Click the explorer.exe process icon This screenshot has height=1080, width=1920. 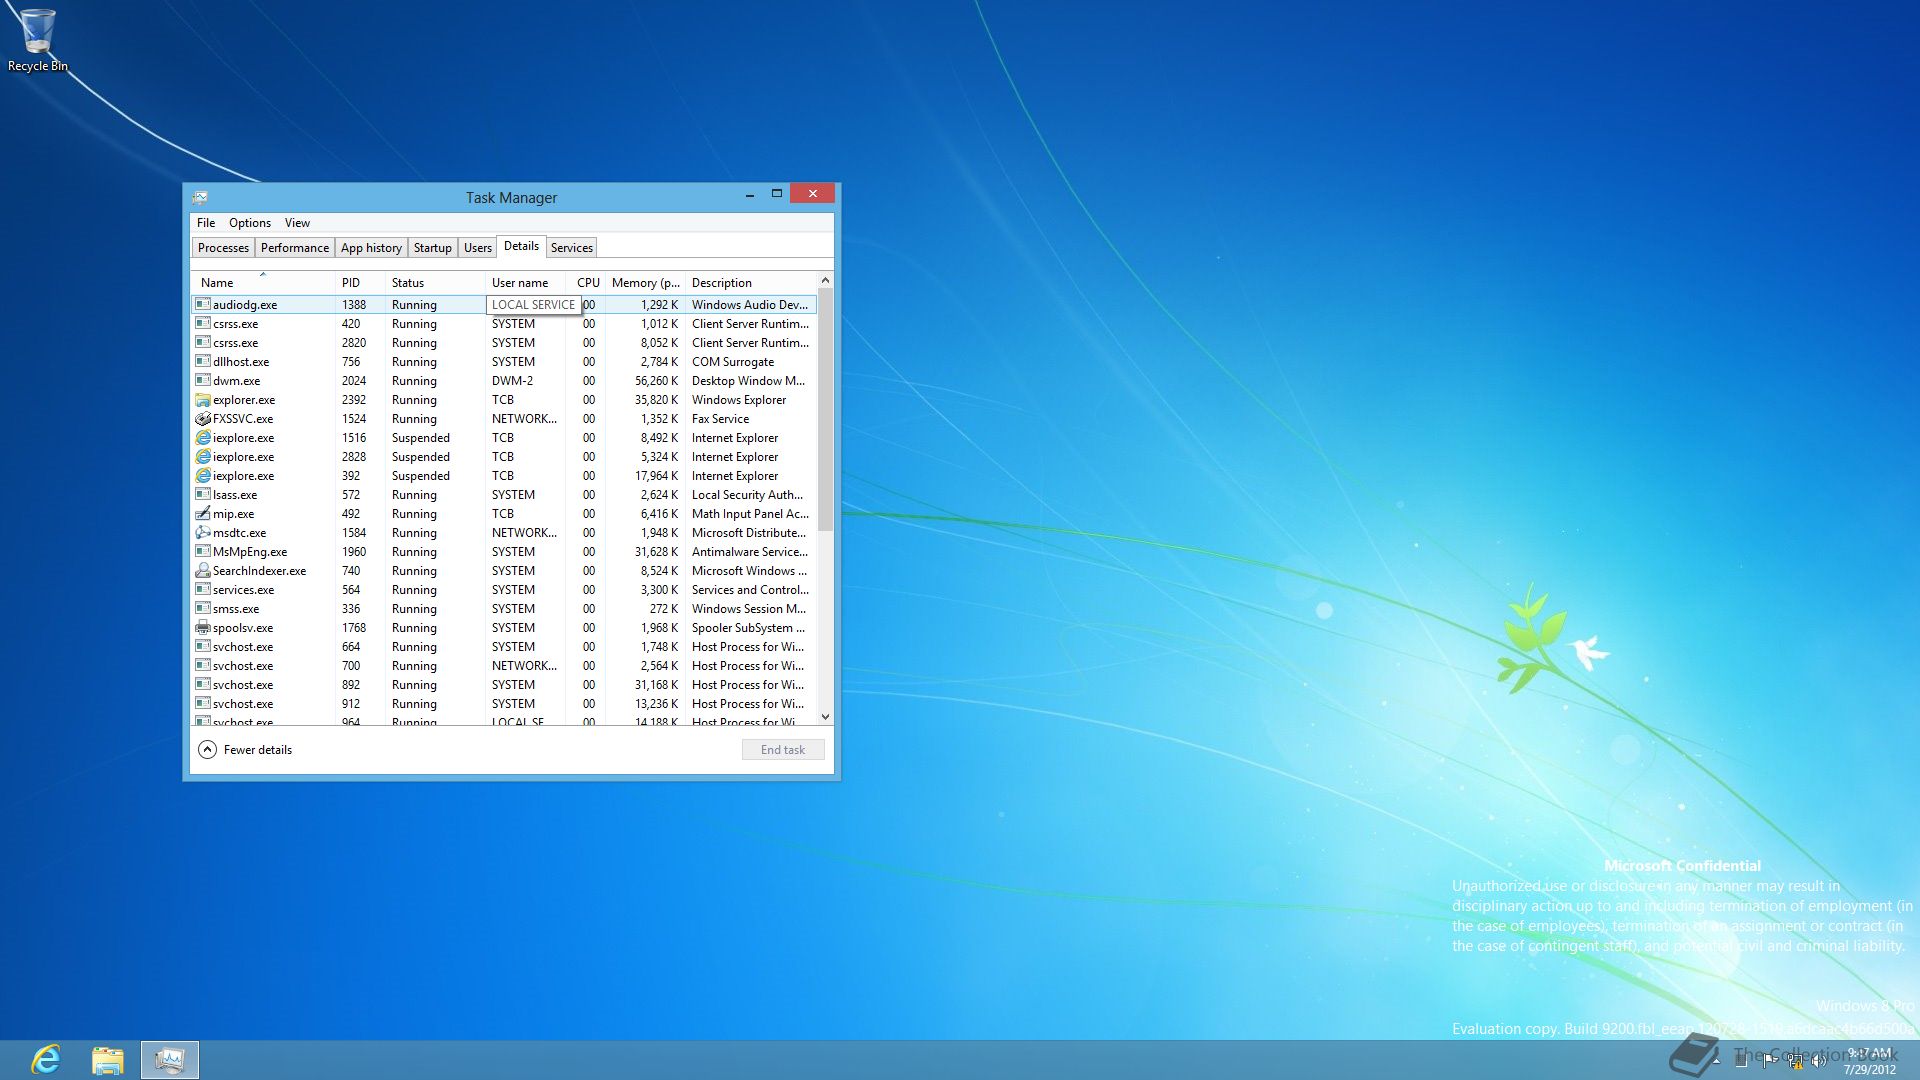point(203,400)
